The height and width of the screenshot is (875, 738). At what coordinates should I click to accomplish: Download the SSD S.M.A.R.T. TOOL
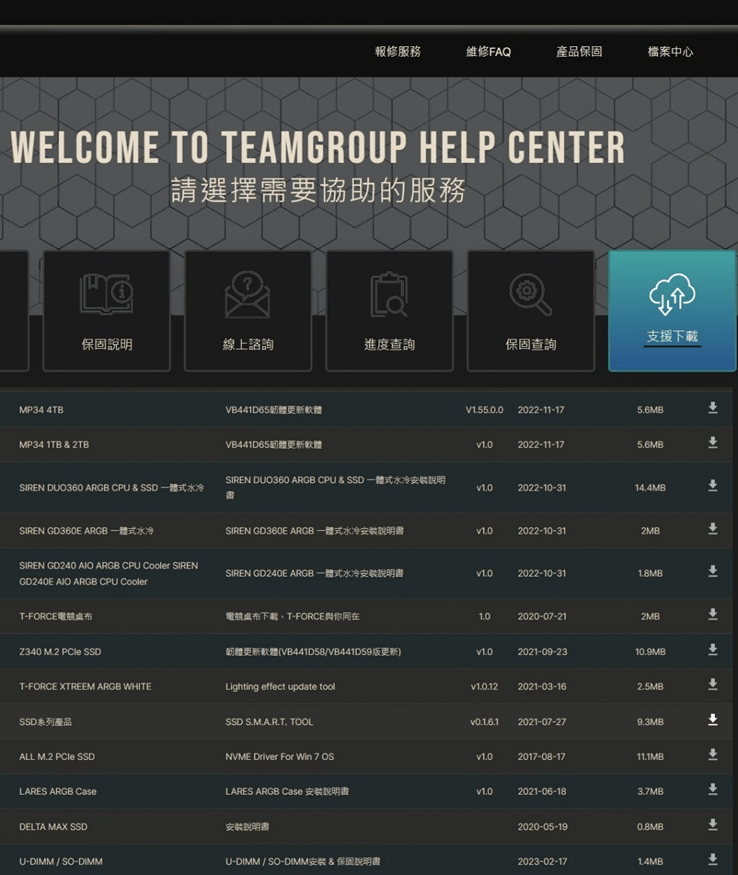coord(713,720)
